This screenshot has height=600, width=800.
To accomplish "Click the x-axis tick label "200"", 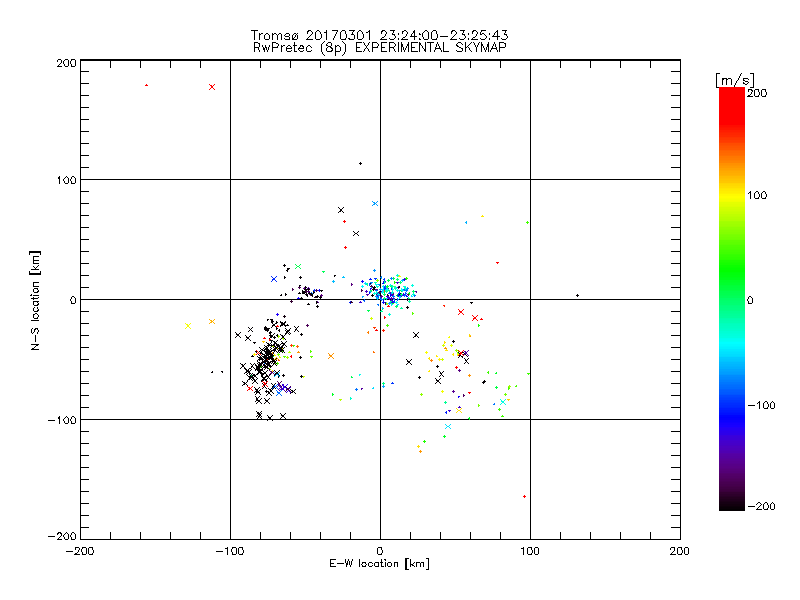I will click(x=680, y=551).
